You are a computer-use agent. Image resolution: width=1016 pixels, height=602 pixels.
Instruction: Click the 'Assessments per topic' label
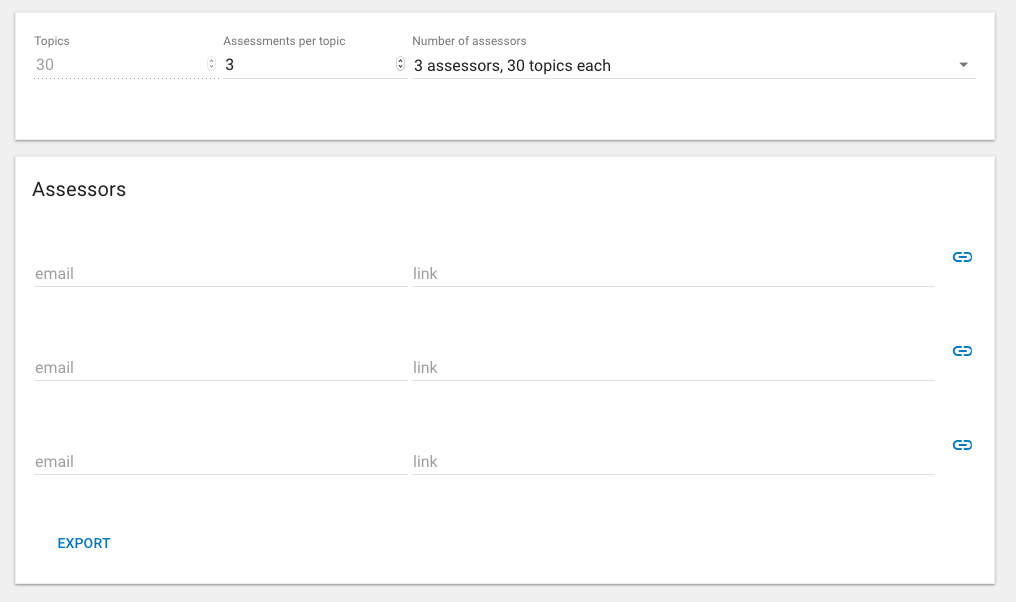(x=284, y=41)
